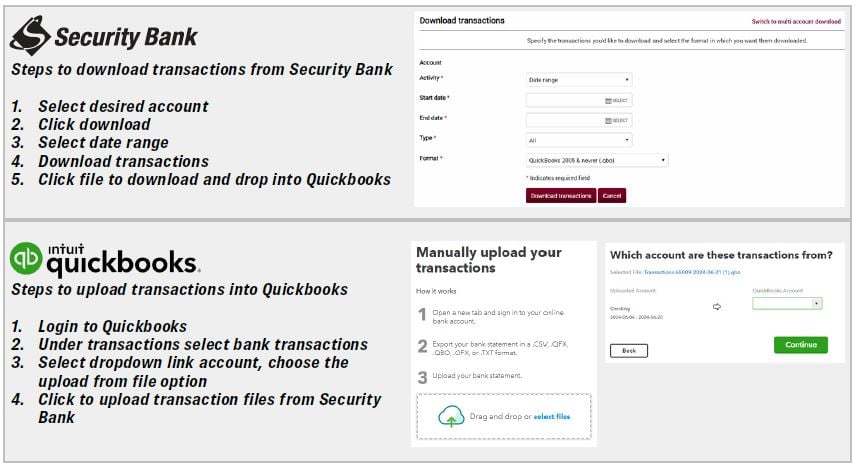Click the Selected File transactions link
This screenshot has height=469, width=856.
click(x=692, y=272)
